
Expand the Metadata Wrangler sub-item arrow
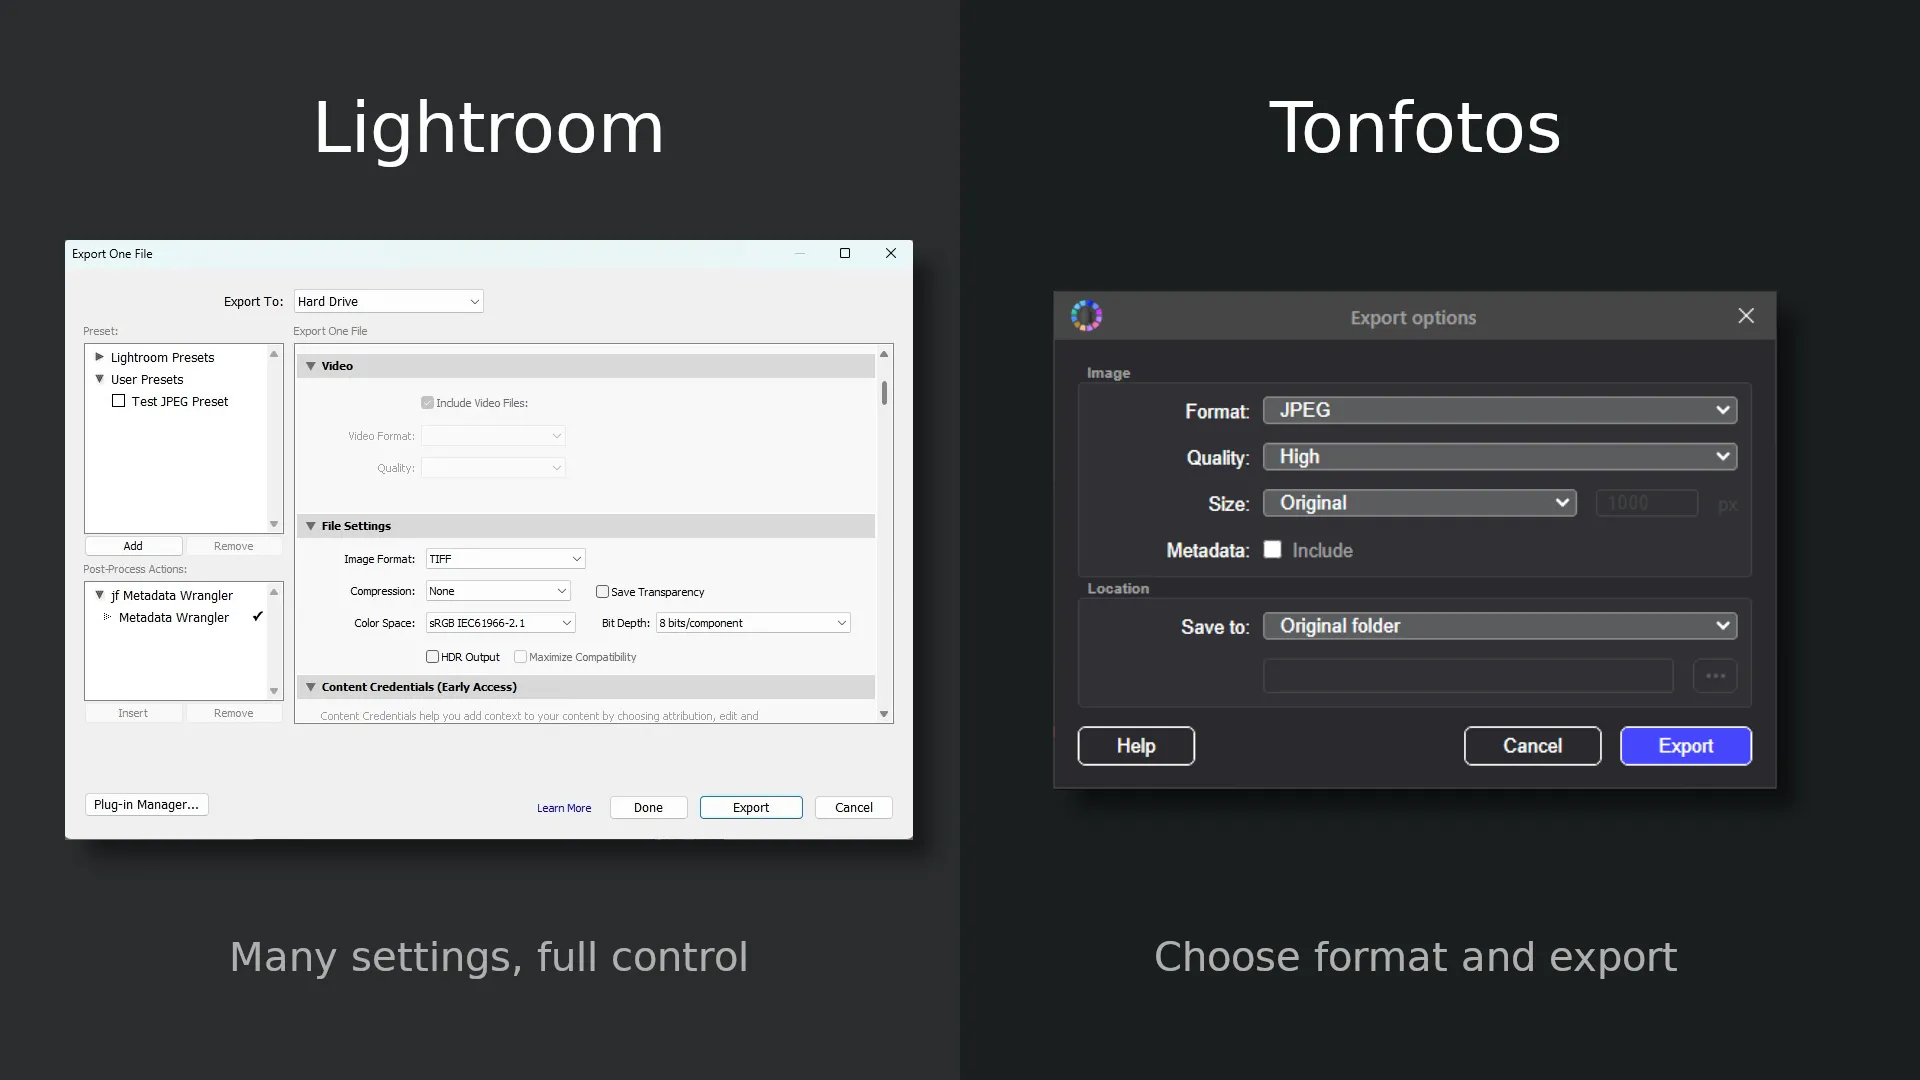[x=107, y=617]
